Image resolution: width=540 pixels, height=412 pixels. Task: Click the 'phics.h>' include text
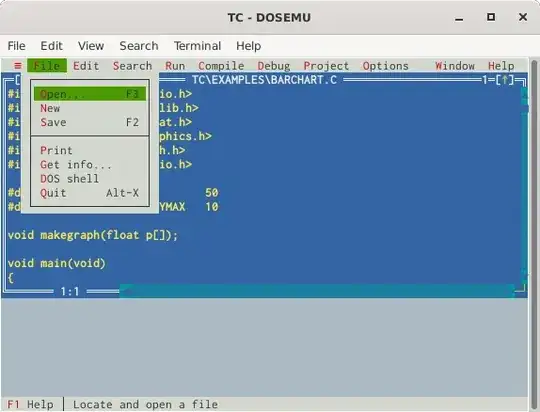(185, 136)
